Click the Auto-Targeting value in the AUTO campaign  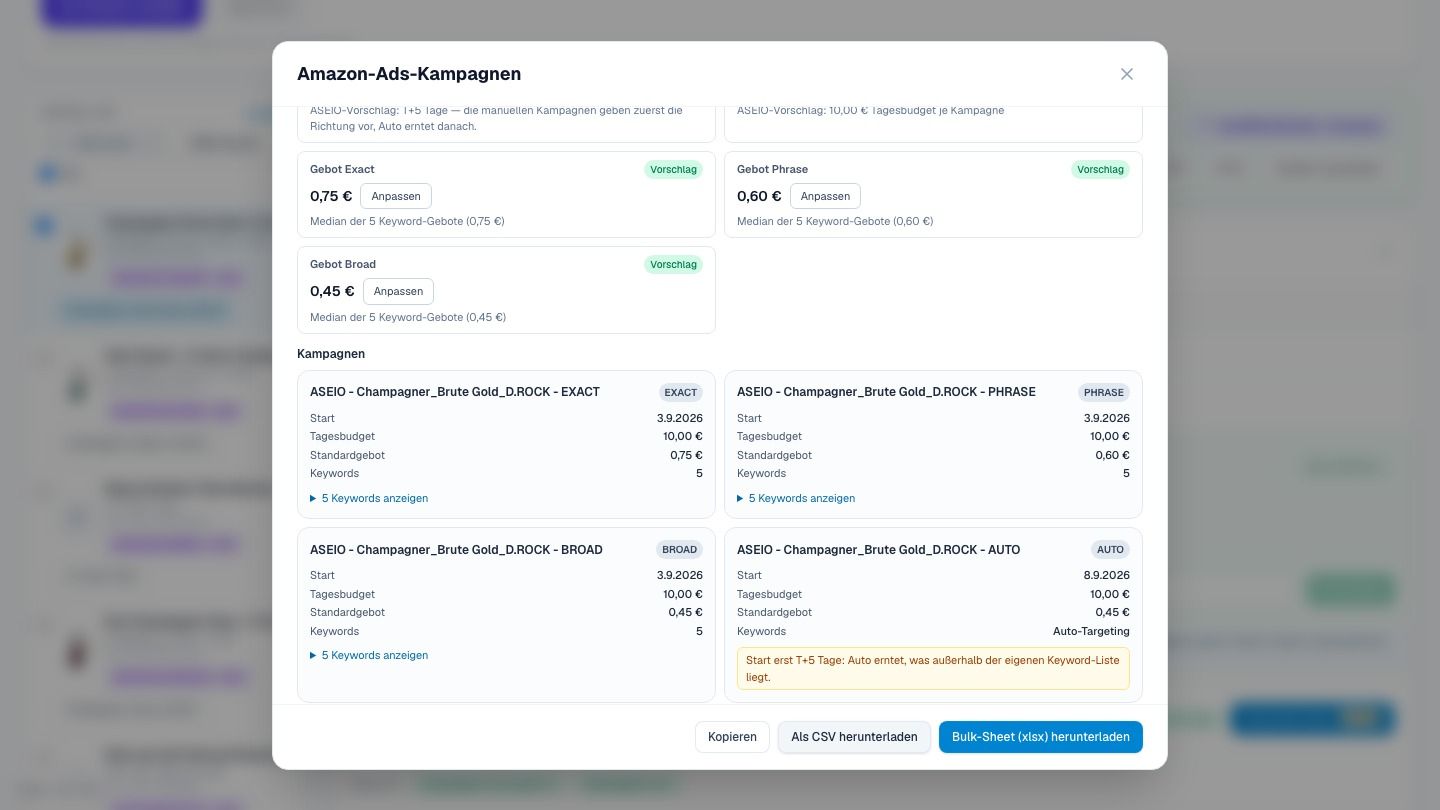[1091, 631]
